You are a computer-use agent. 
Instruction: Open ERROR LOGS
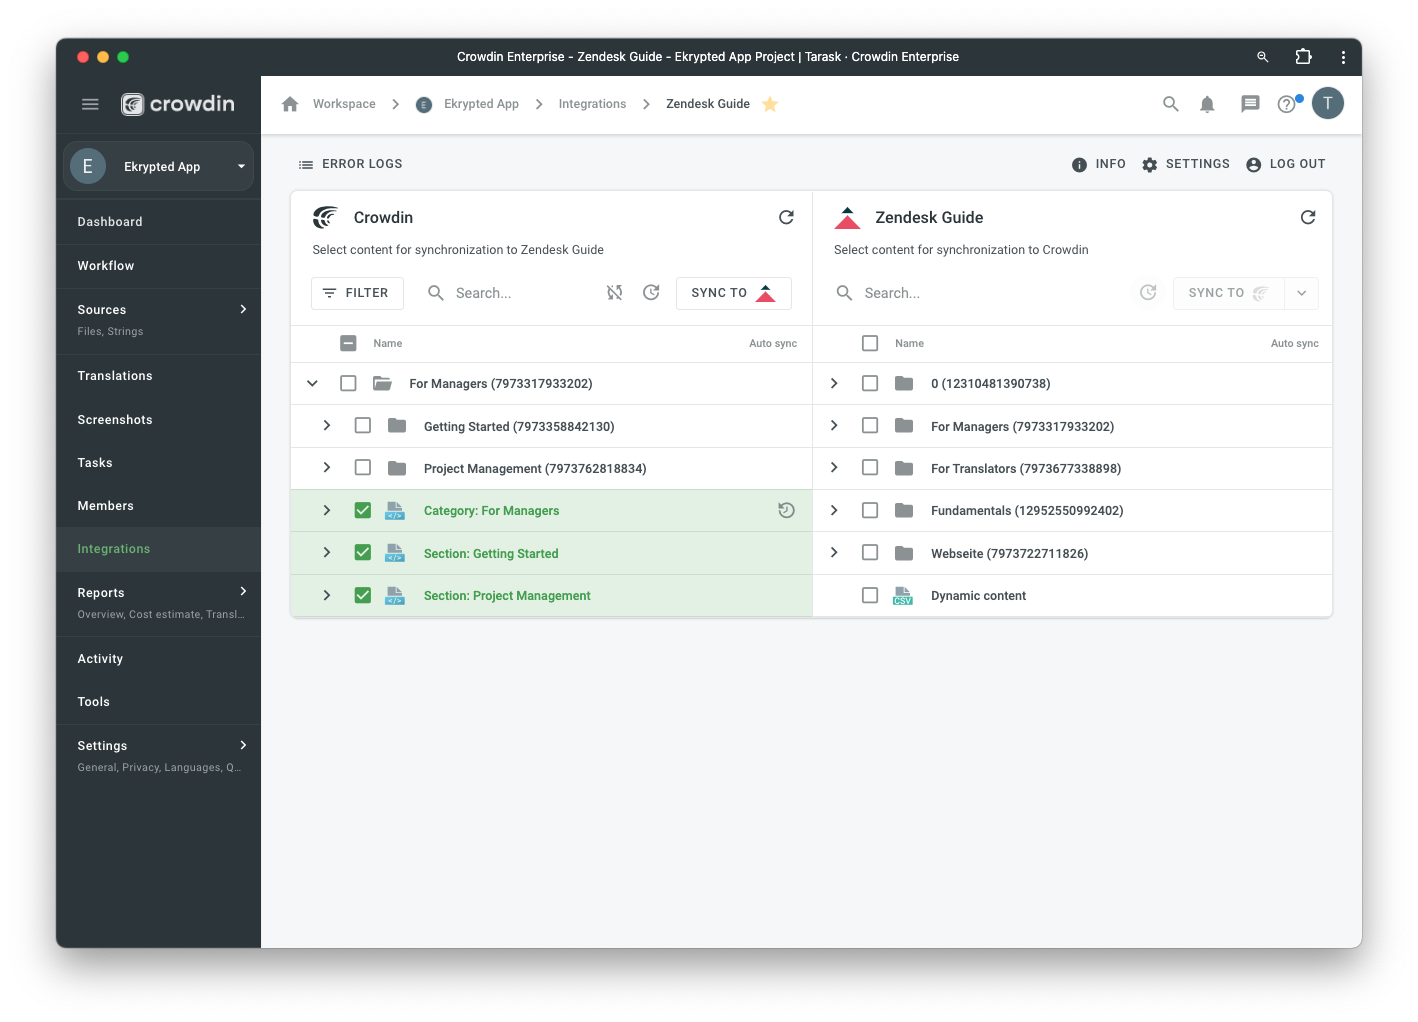pyautogui.click(x=351, y=164)
